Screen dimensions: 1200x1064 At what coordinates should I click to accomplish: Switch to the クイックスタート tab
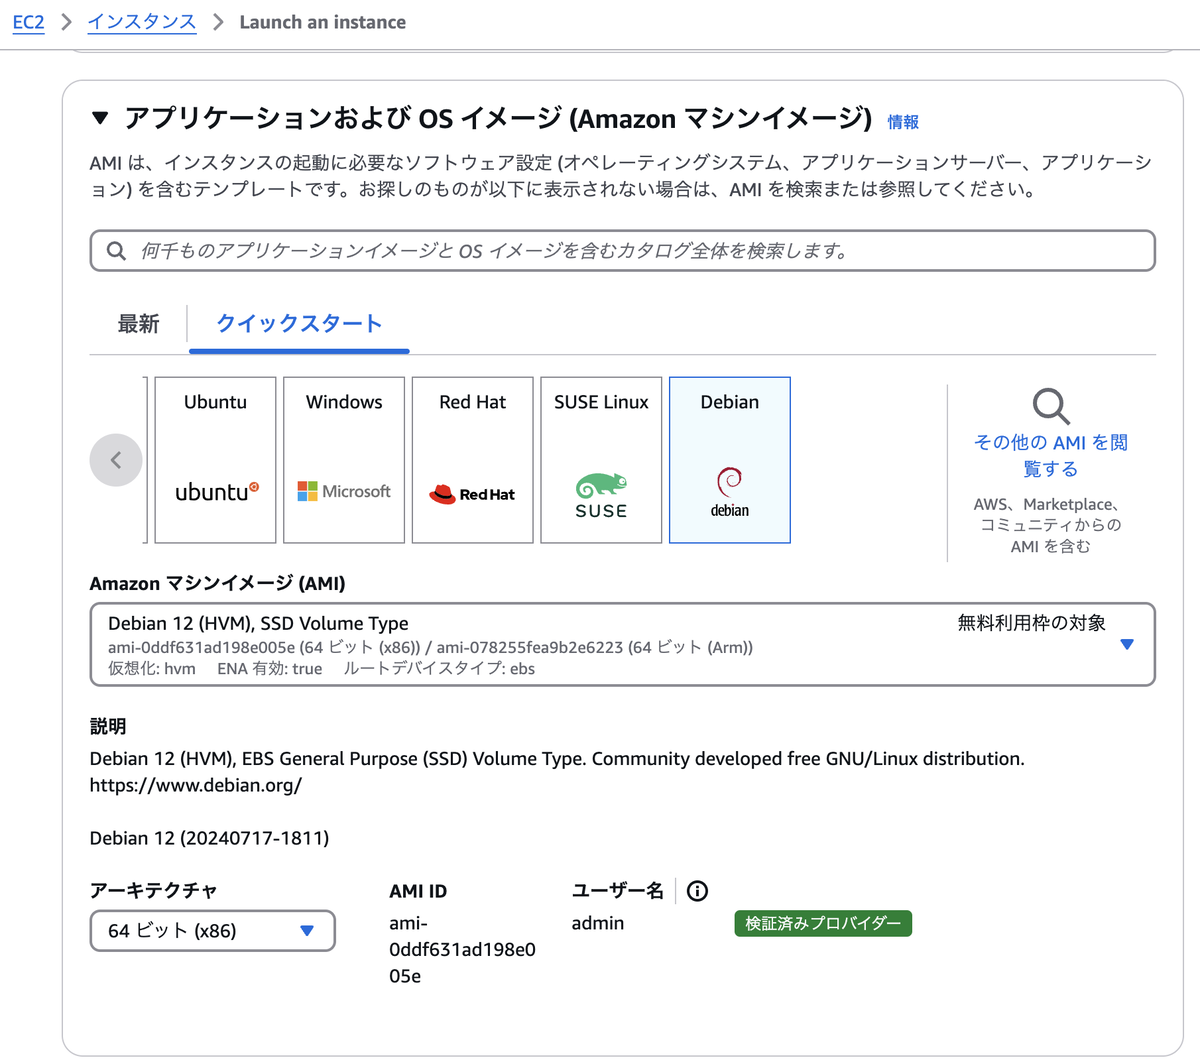[x=299, y=323]
